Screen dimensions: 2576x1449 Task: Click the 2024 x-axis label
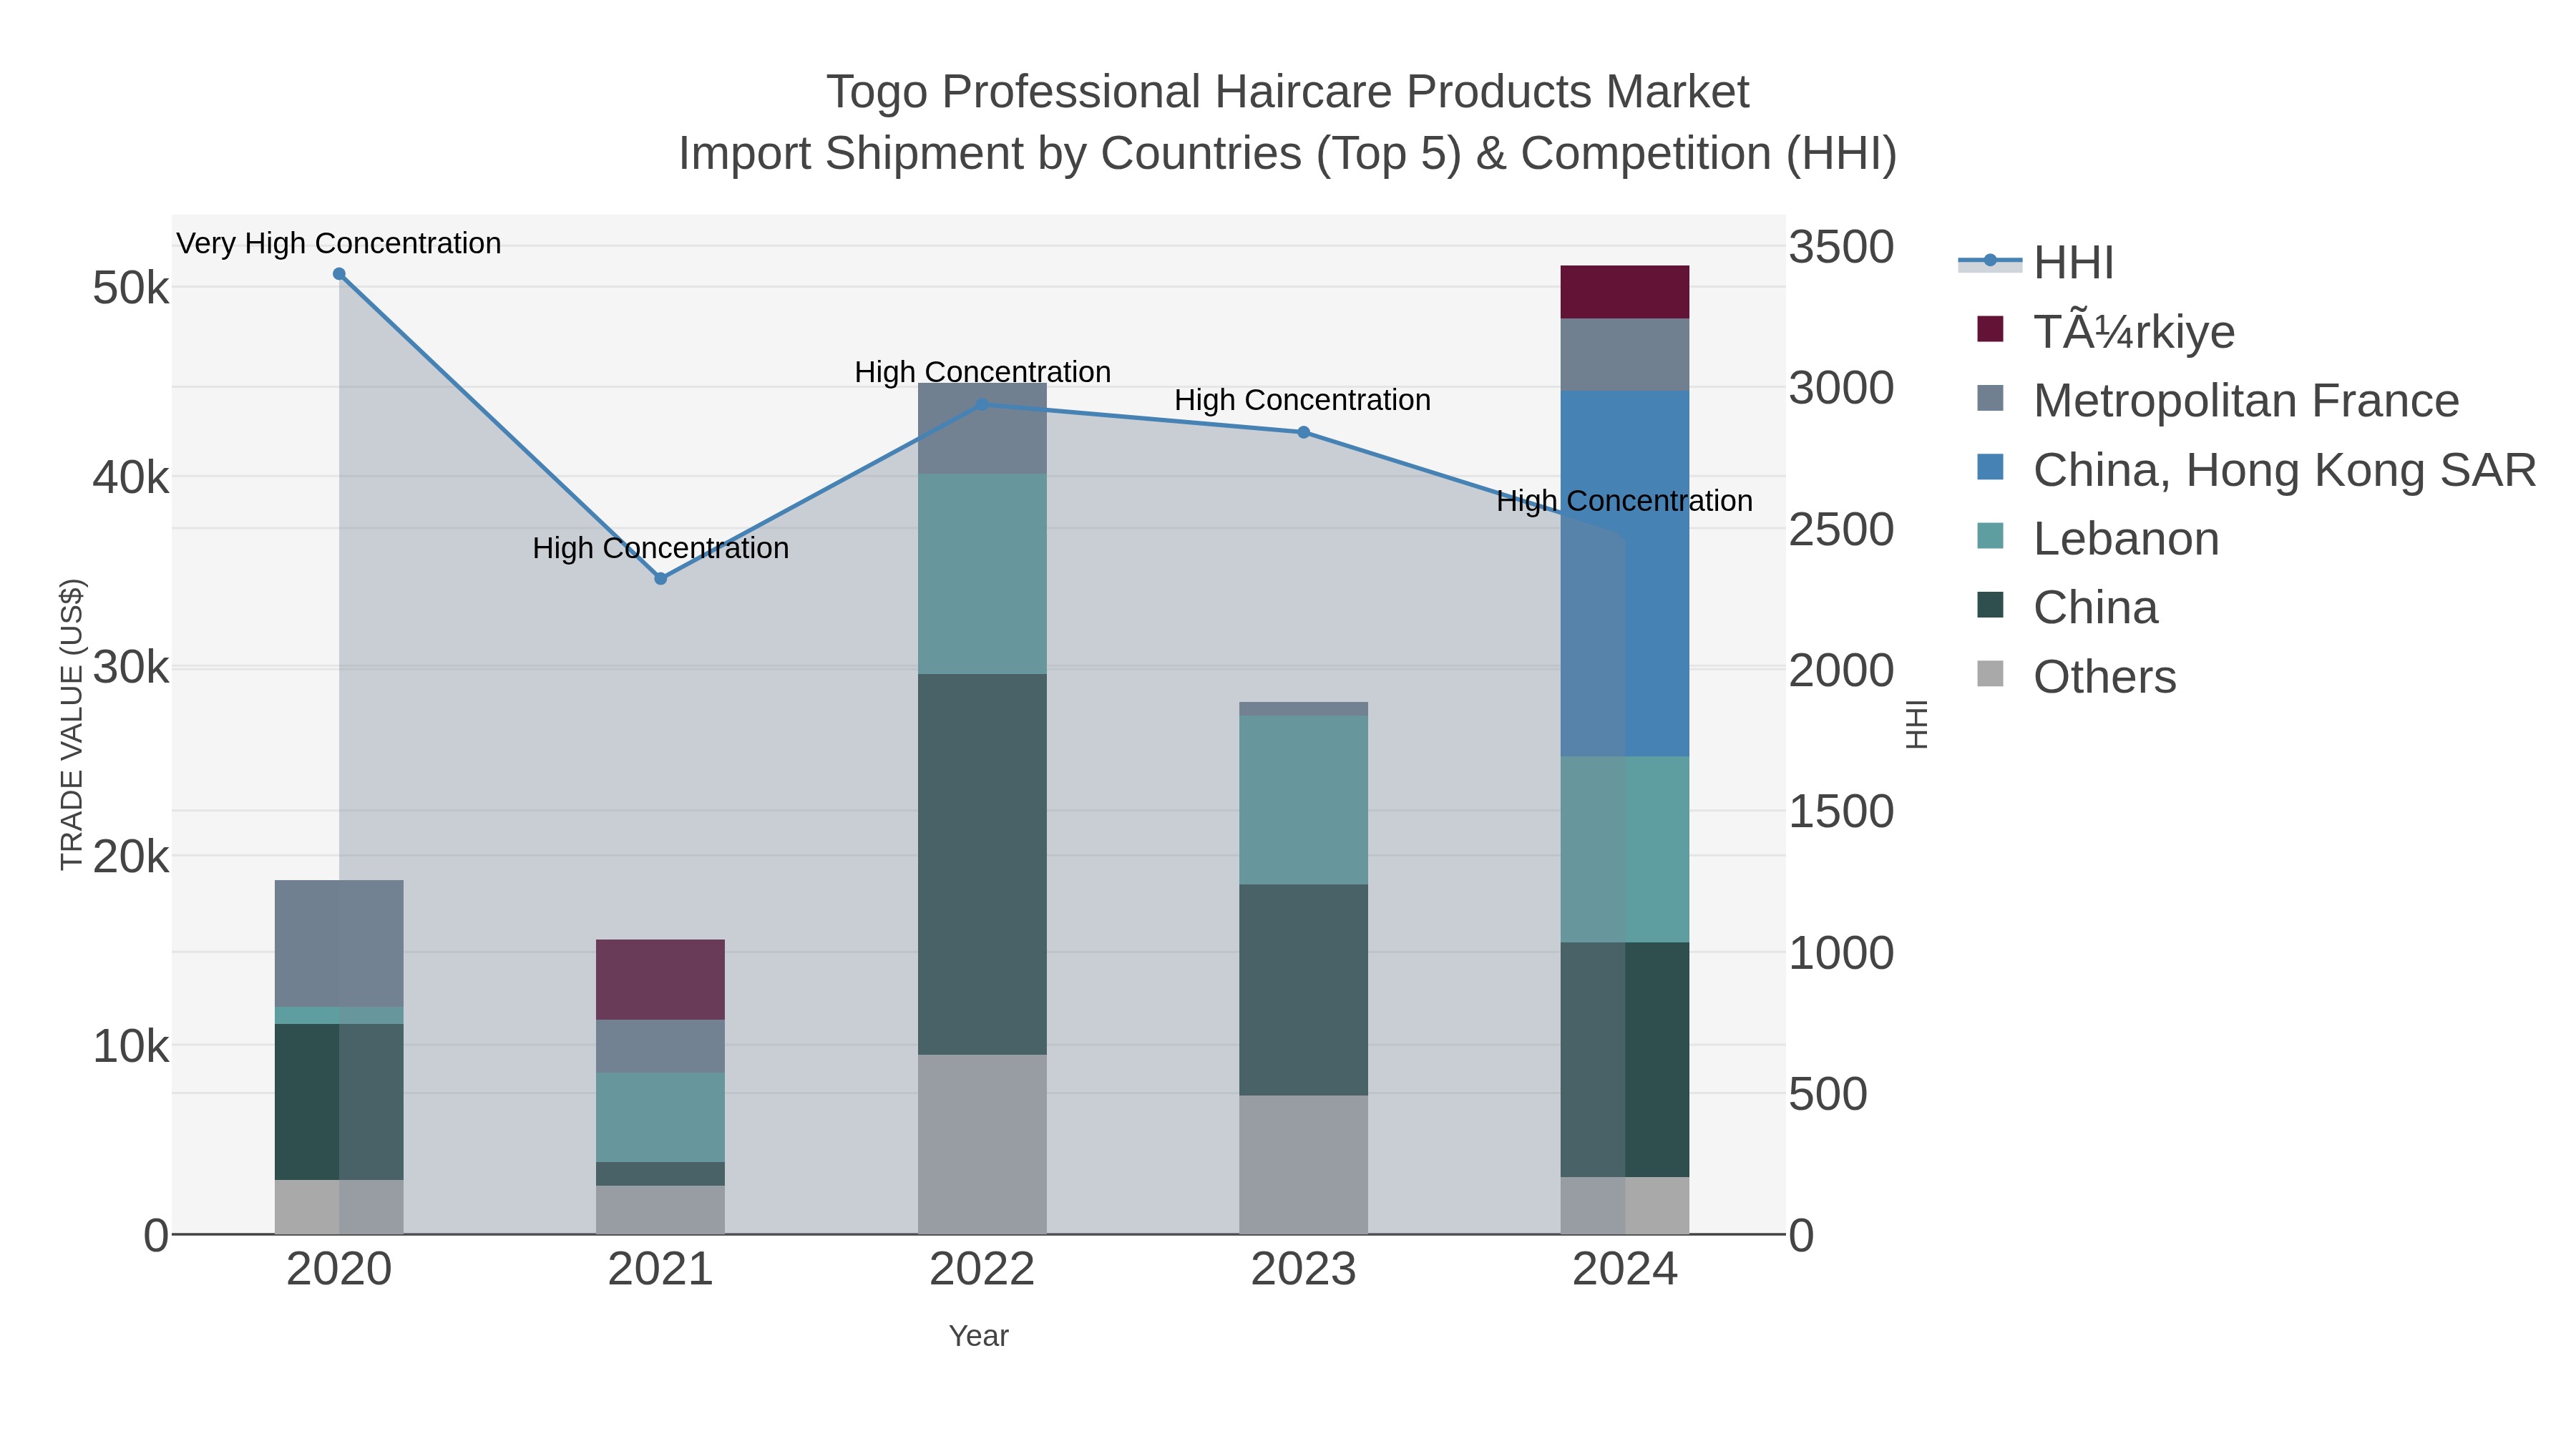1625,1270
